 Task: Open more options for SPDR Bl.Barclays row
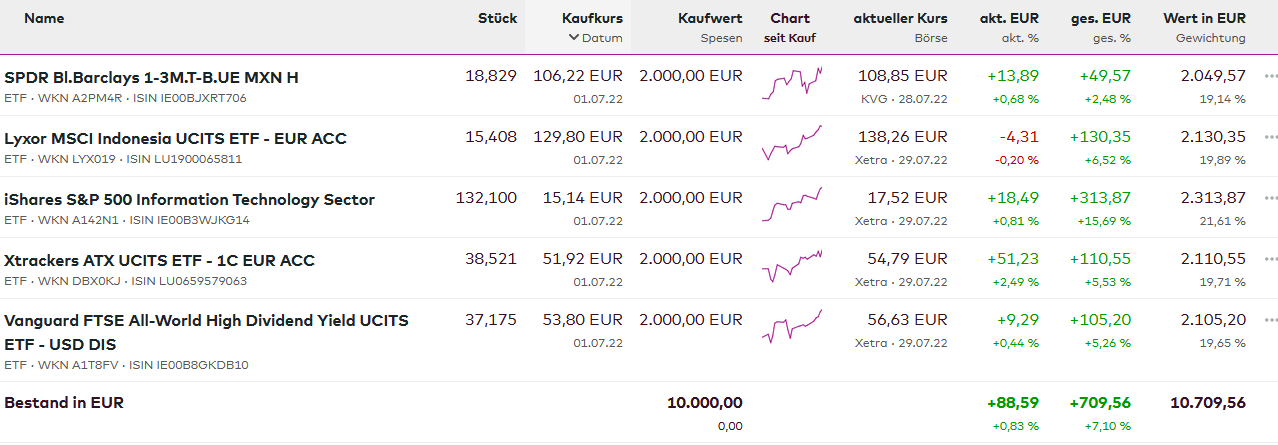tap(1270, 76)
